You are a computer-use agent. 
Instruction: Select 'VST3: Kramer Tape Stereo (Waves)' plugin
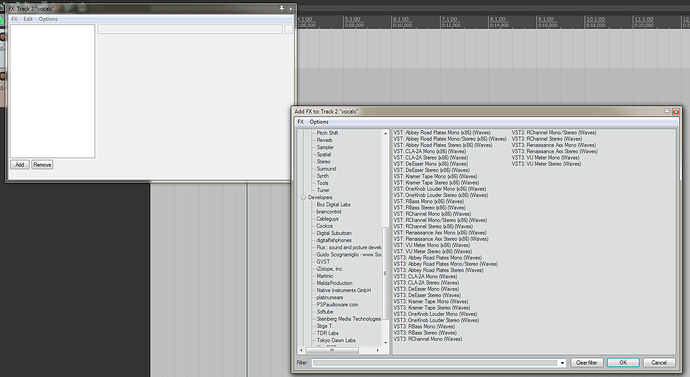(x=432, y=307)
